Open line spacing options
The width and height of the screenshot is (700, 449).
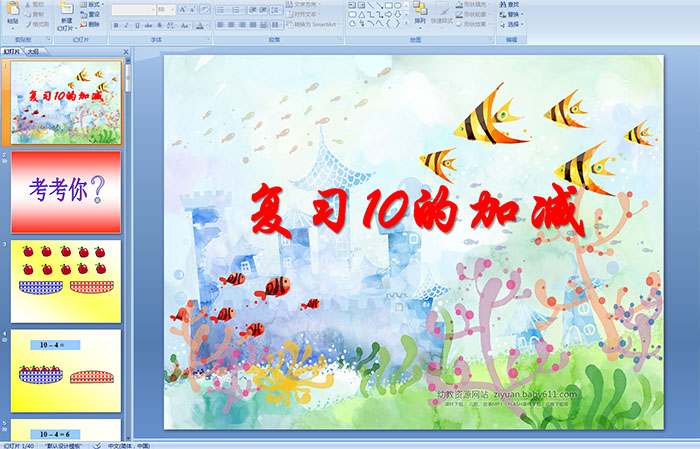click(x=277, y=10)
